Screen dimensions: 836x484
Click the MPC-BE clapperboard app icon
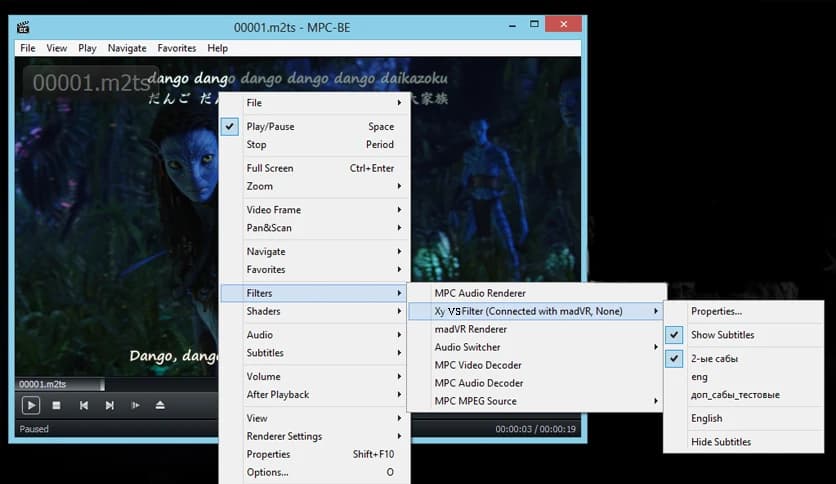coord(23,27)
